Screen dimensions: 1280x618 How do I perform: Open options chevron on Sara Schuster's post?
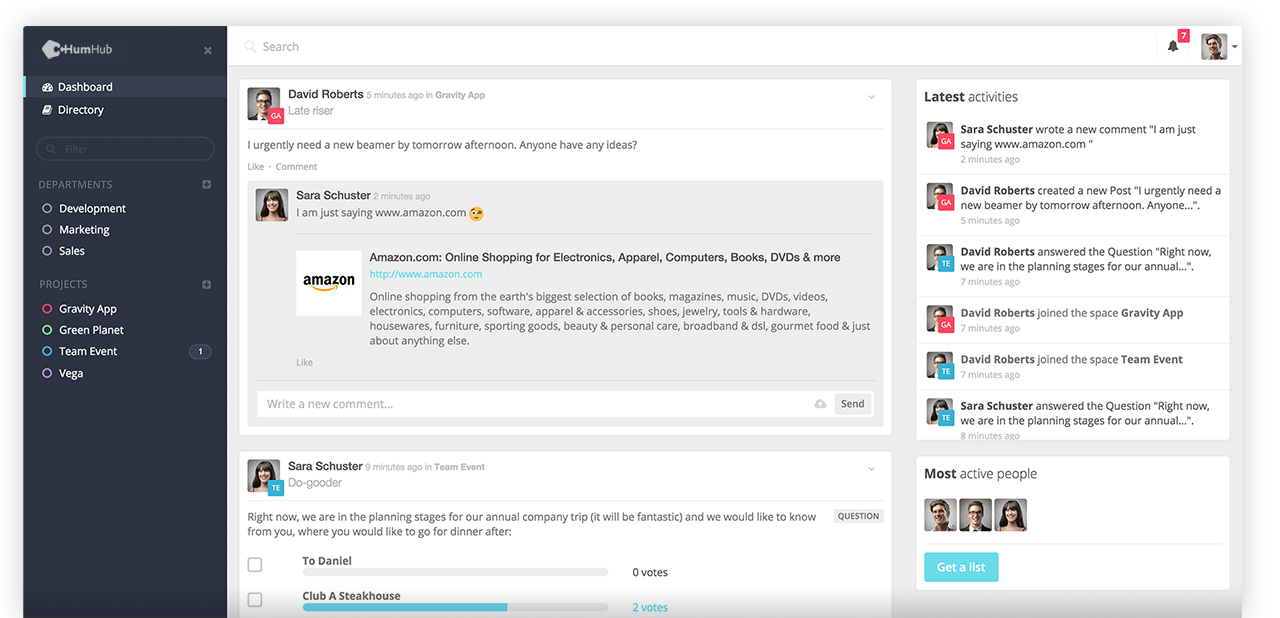click(871, 469)
